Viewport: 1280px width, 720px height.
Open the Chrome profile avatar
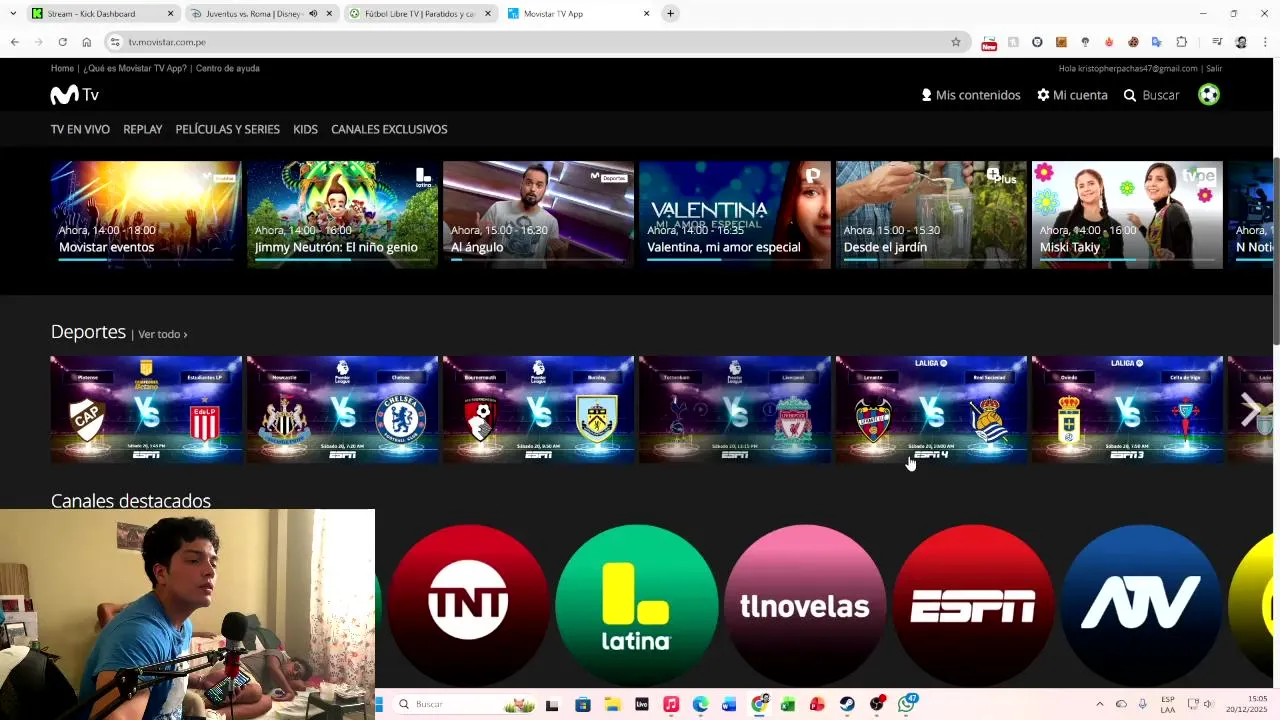(x=1241, y=42)
